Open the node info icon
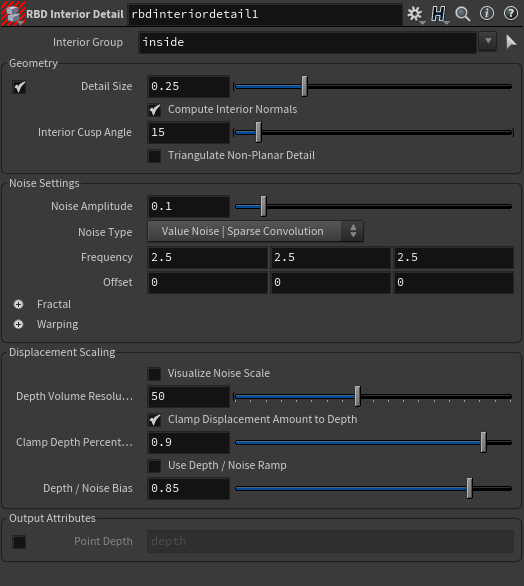Viewport: 524px width, 586px height. tap(487, 14)
